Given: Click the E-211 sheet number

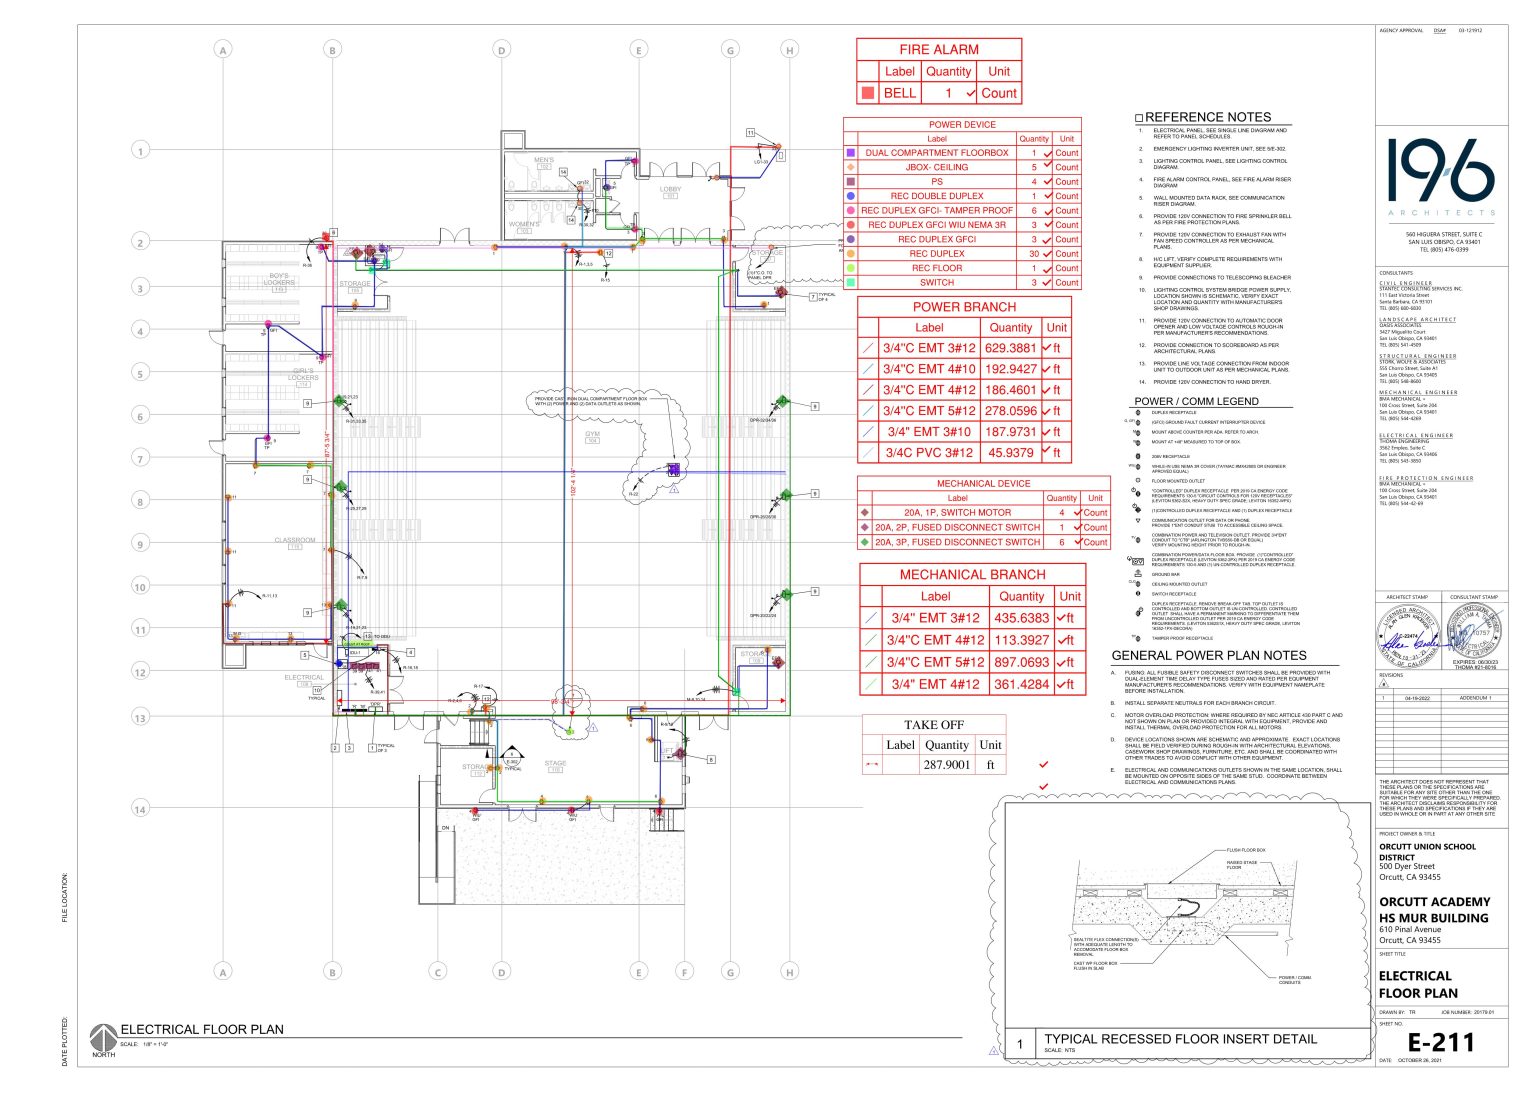Looking at the screenshot, I should [x=1440, y=1042].
